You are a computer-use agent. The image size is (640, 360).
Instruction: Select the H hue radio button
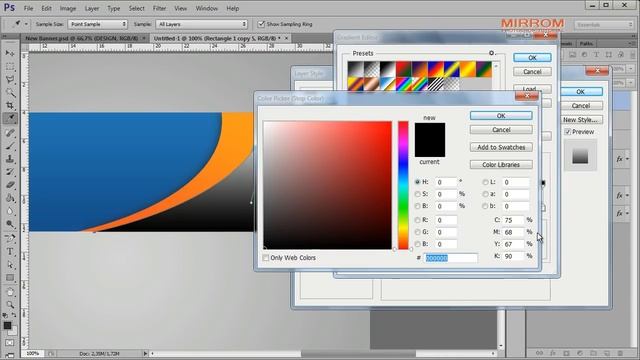pos(417,182)
